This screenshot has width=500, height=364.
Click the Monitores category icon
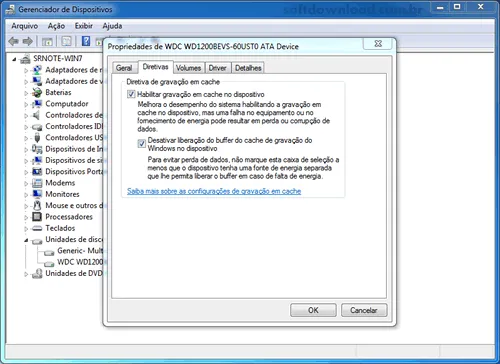coord(37,194)
